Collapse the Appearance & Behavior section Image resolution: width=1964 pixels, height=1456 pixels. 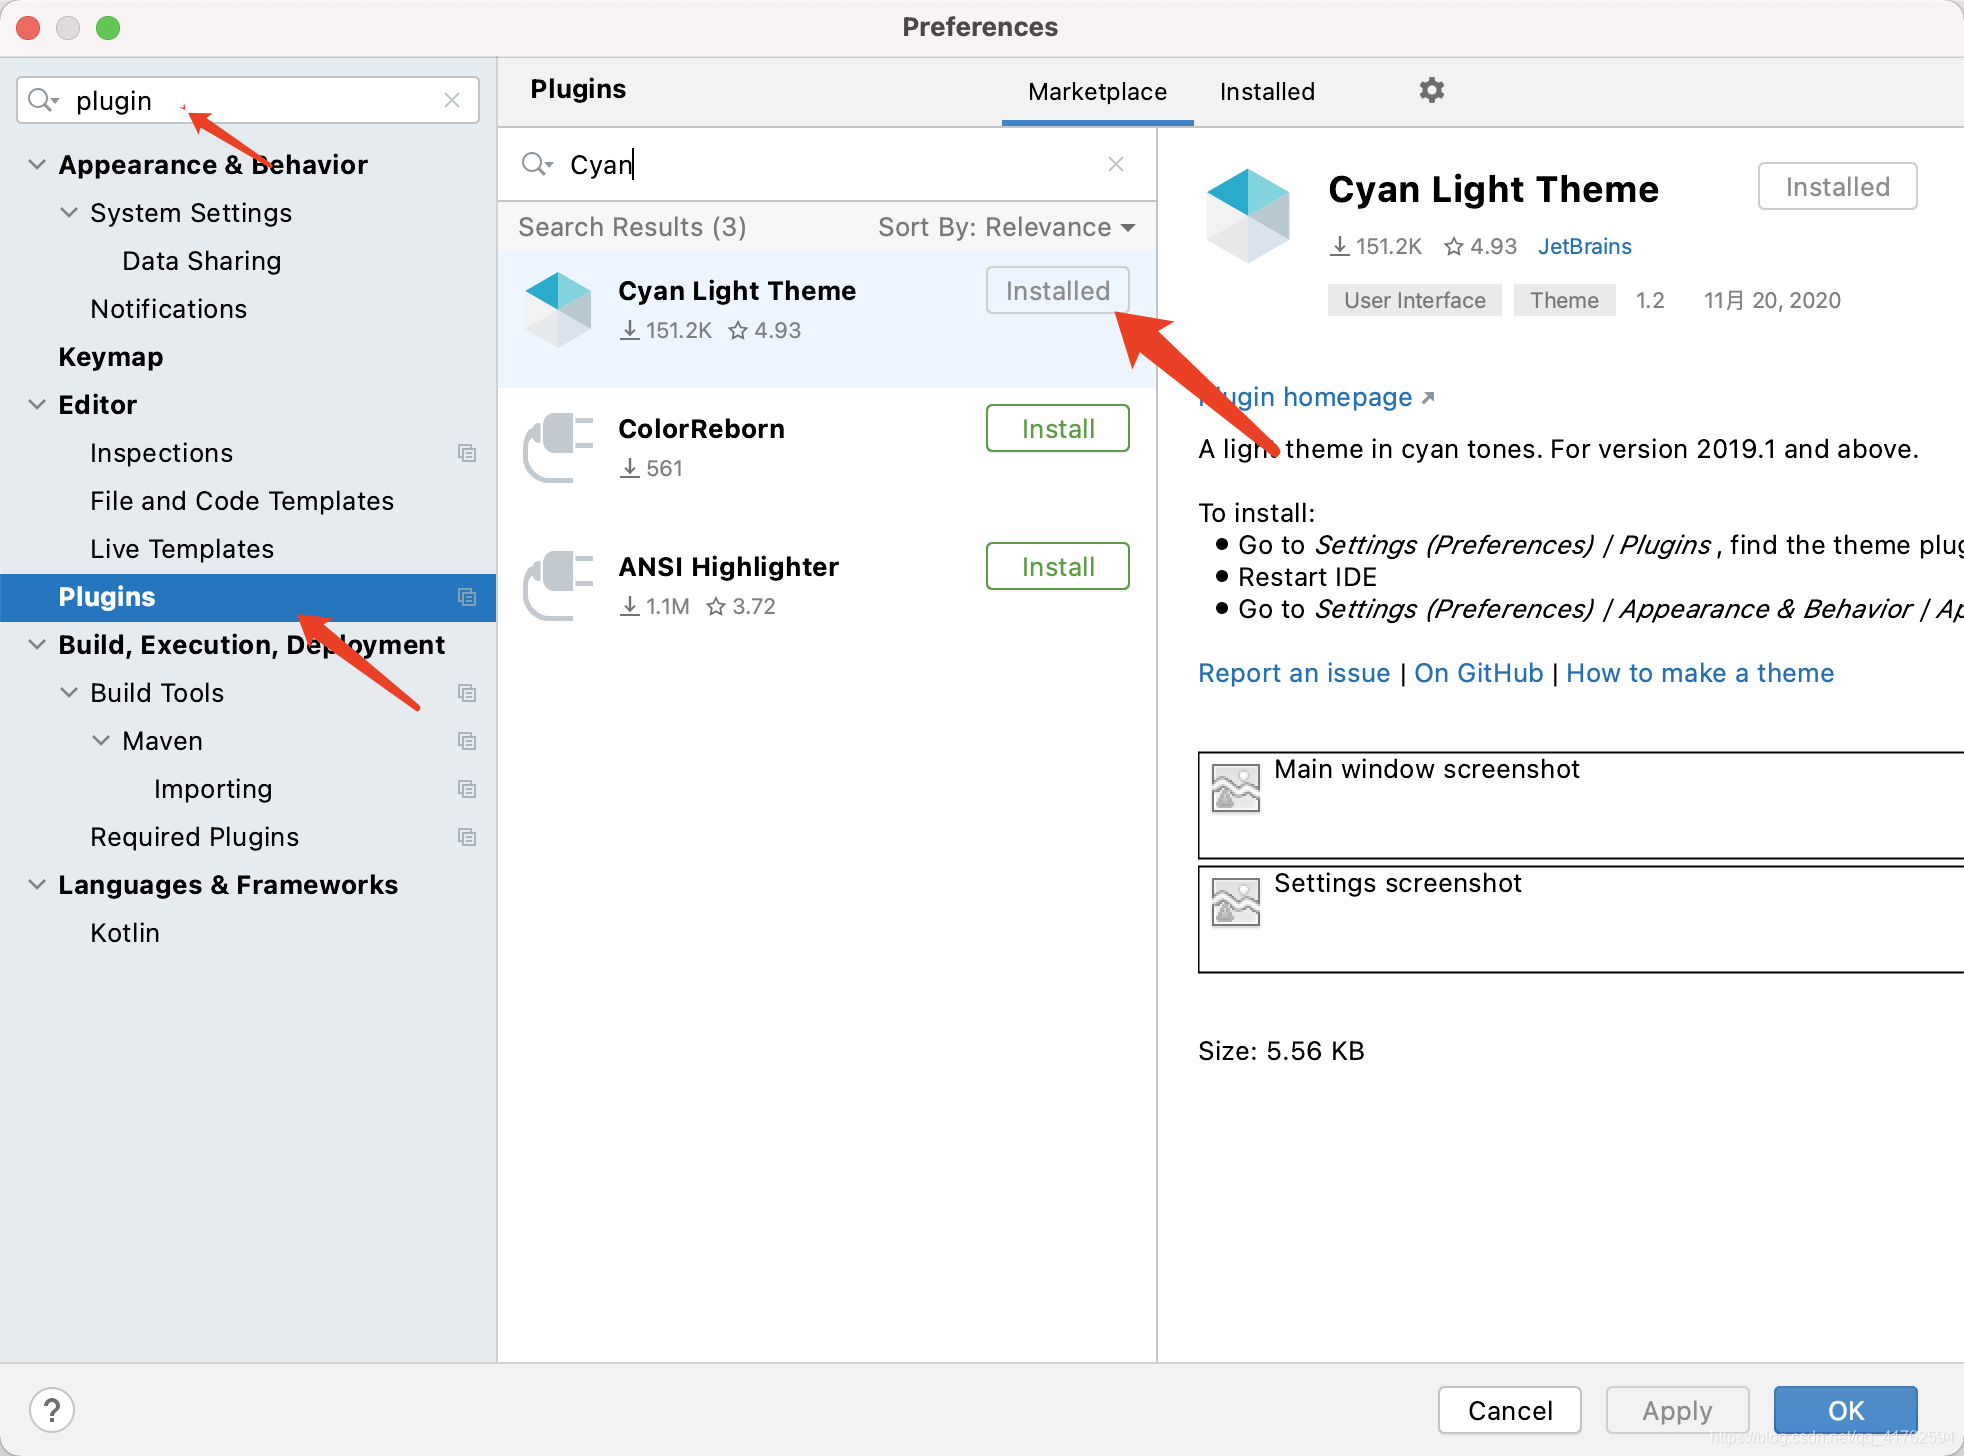[37, 165]
